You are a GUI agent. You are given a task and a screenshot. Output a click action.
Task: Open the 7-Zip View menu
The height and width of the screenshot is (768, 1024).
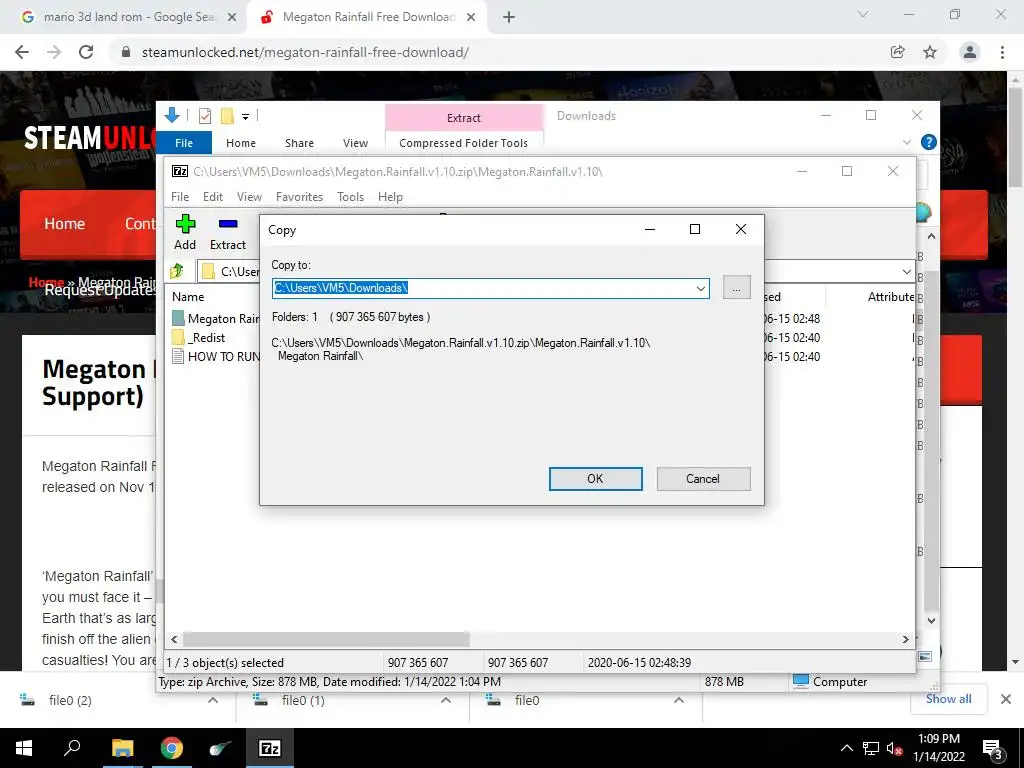tap(249, 197)
